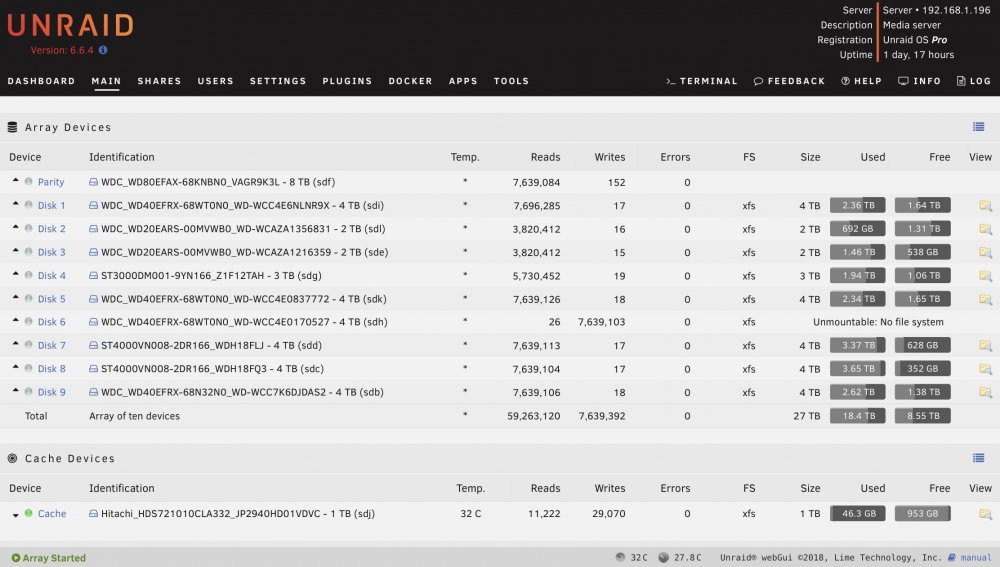Click drive icon beside WDC_WD20EARS sdl

pos(93,228)
